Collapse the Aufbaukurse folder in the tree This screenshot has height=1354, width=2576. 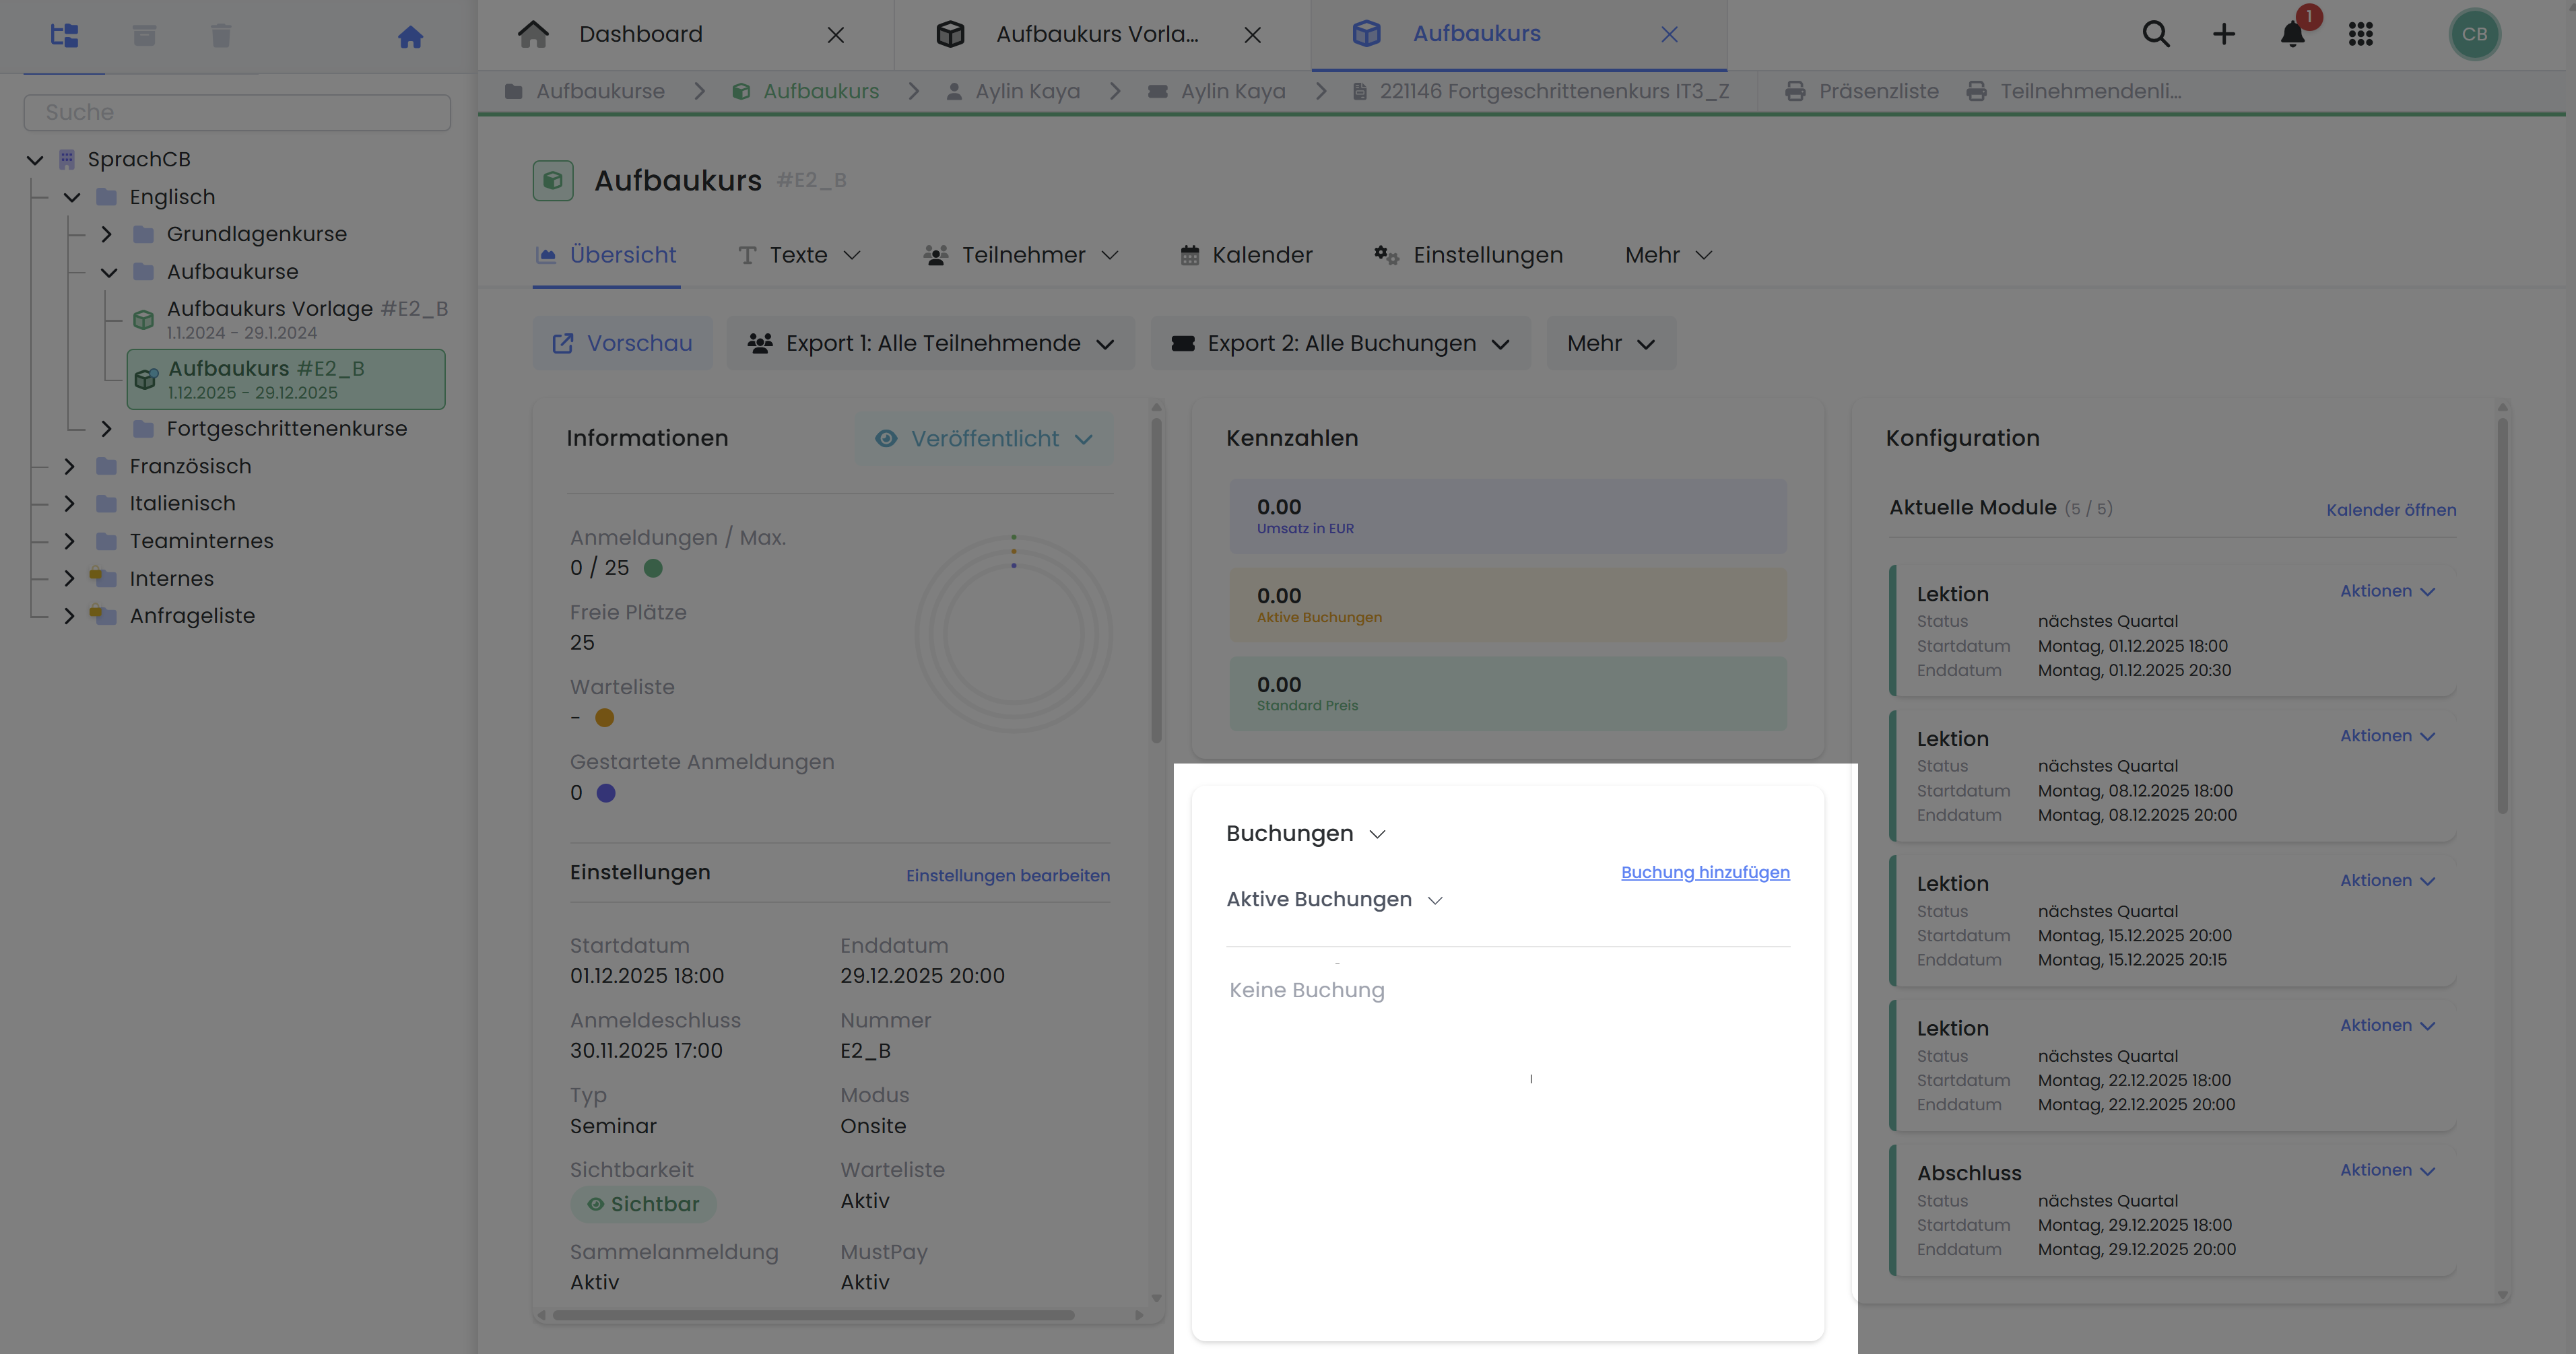pyautogui.click(x=107, y=271)
